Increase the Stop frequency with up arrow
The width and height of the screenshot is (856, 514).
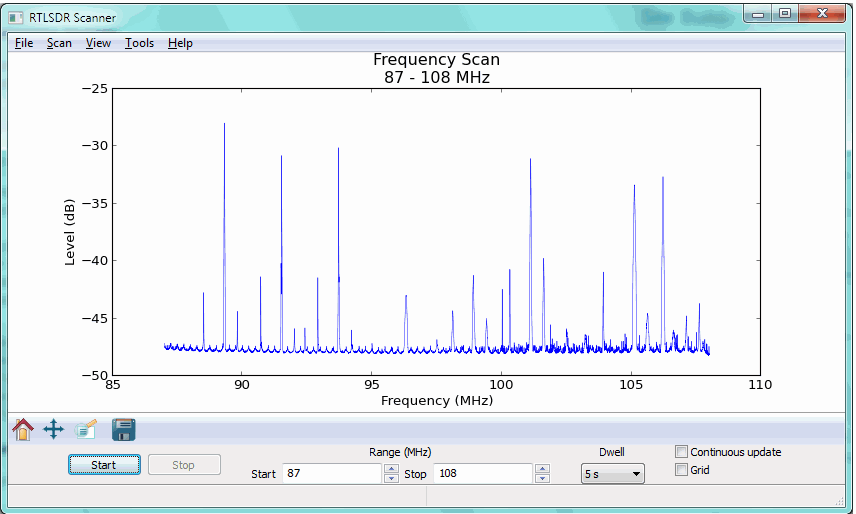(542, 469)
